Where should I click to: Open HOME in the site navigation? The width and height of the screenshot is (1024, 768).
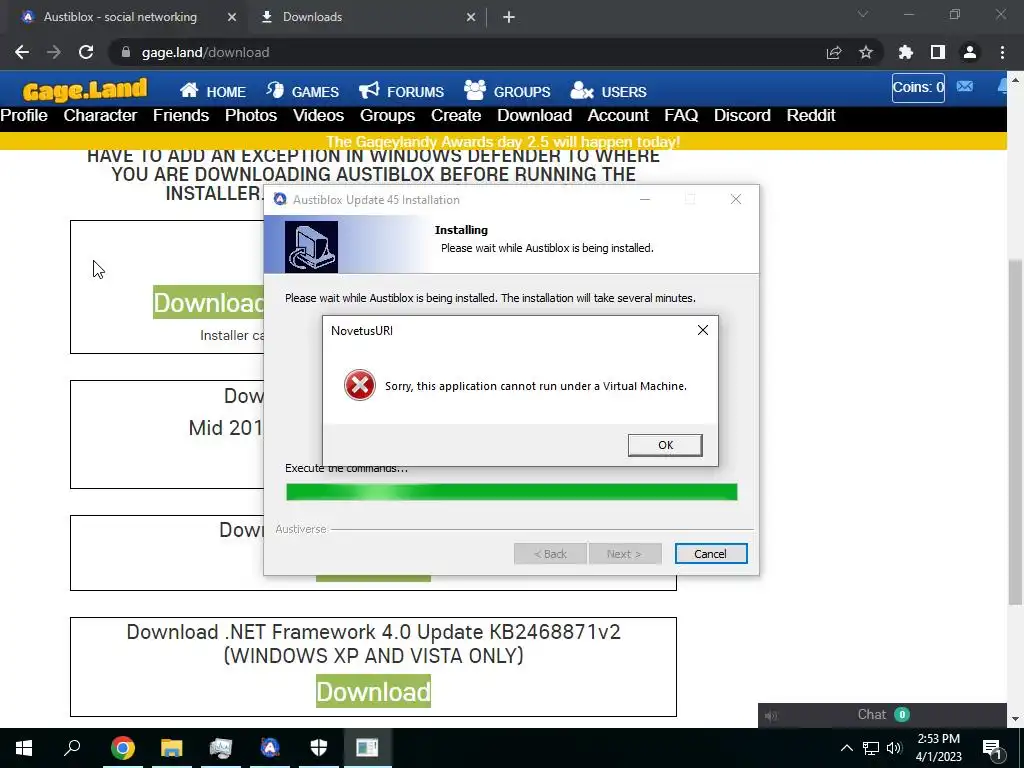[x=213, y=91]
